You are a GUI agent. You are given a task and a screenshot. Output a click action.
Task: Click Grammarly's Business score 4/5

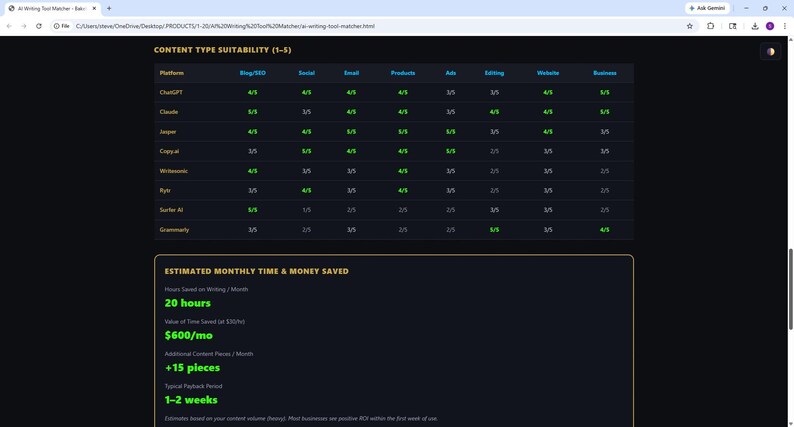pyautogui.click(x=605, y=230)
